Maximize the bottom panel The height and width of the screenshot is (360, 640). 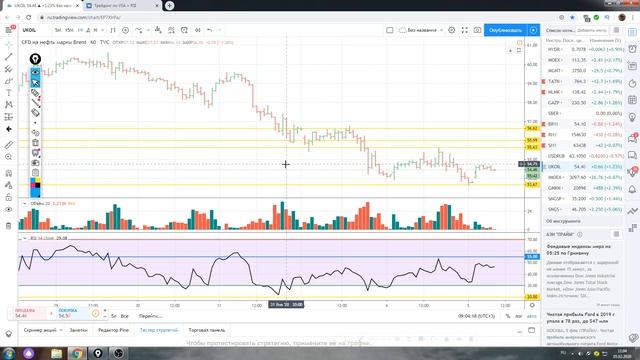point(531,330)
